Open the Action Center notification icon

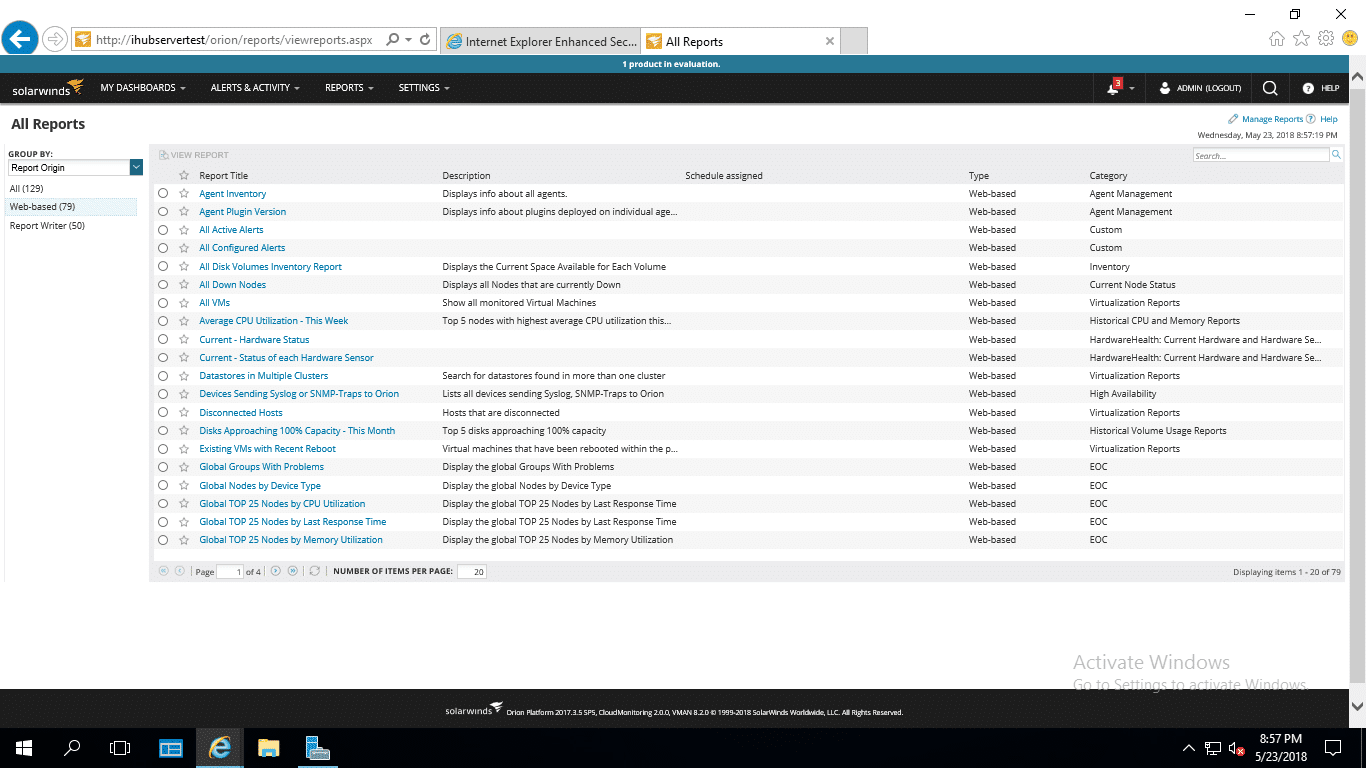1333,748
